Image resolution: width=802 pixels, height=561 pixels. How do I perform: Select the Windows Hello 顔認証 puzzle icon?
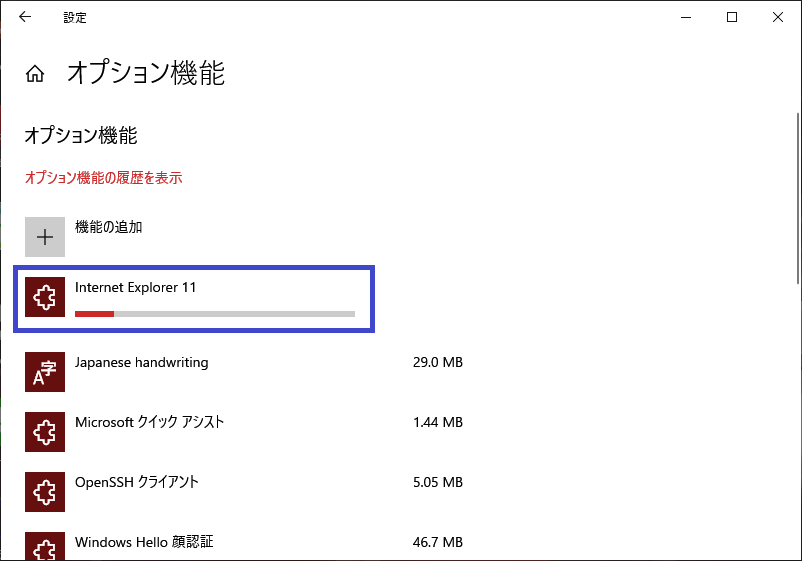pyautogui.click(x=45, y=546)
